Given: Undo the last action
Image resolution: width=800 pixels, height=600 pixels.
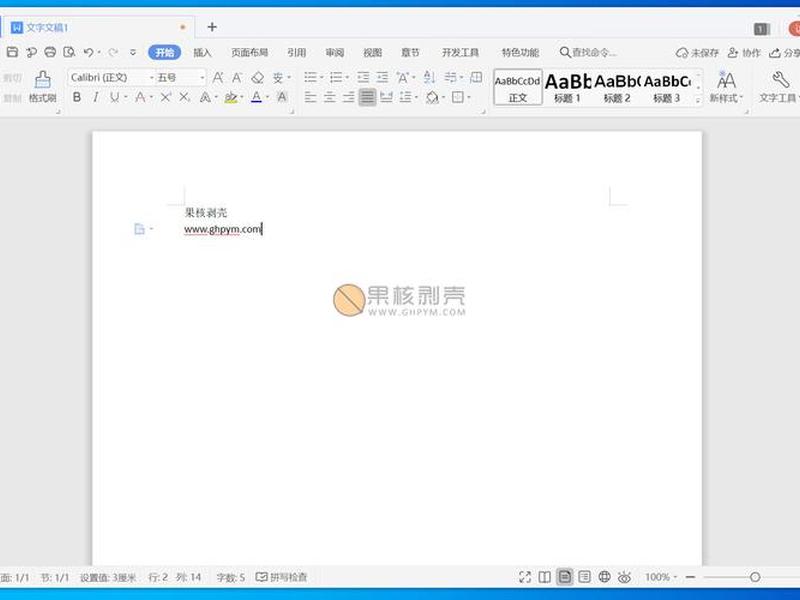Looking at the screenshot, I should pos(88,52).
